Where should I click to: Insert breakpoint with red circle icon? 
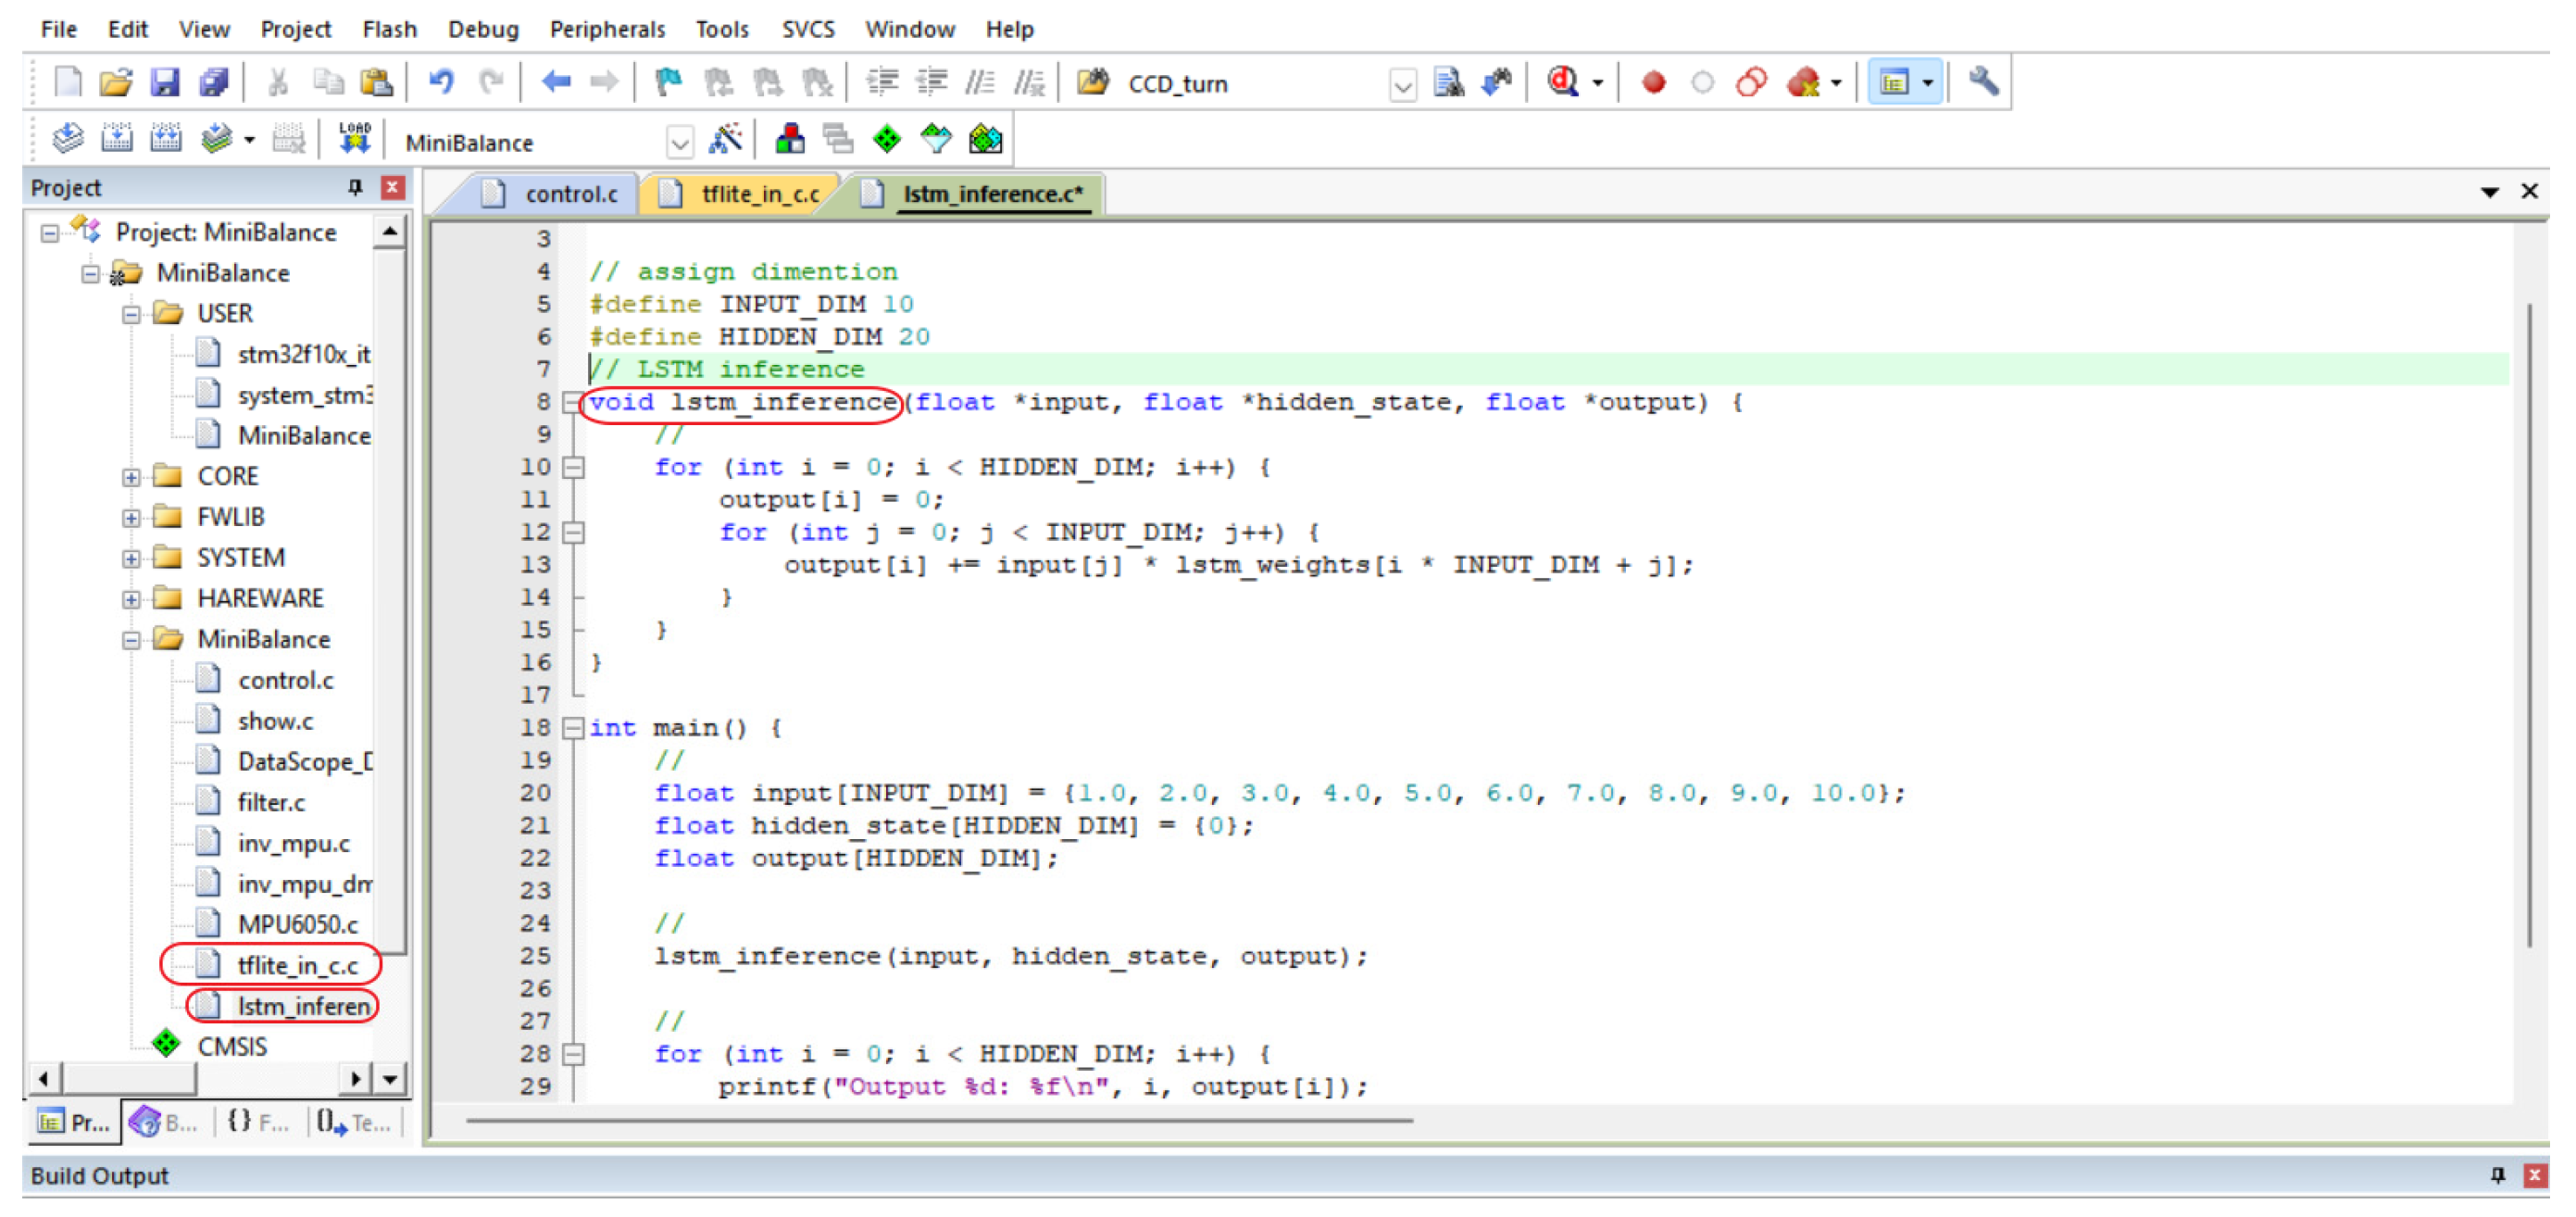point(1653,83)
